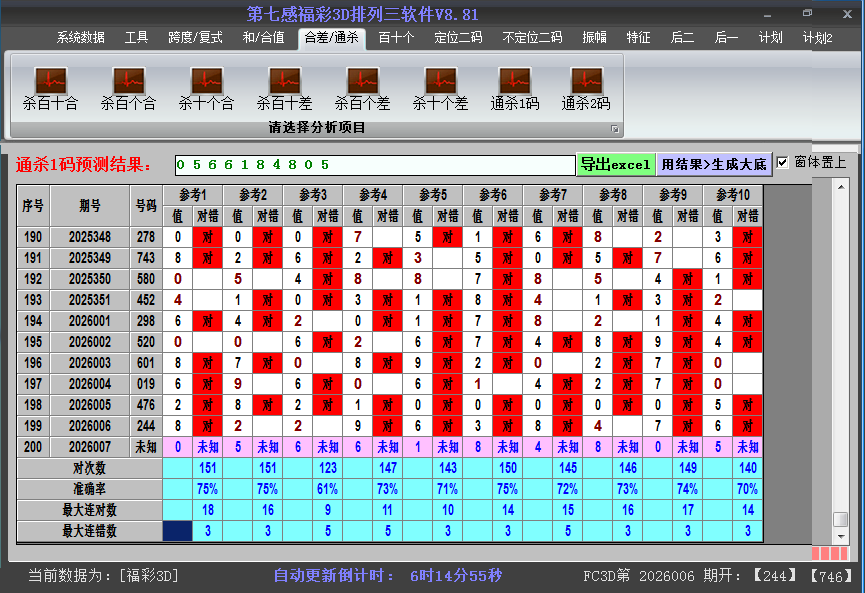Expand the ribbon group dialog launcher
This screenshot has height=593, width=865.
click(615, 129)
